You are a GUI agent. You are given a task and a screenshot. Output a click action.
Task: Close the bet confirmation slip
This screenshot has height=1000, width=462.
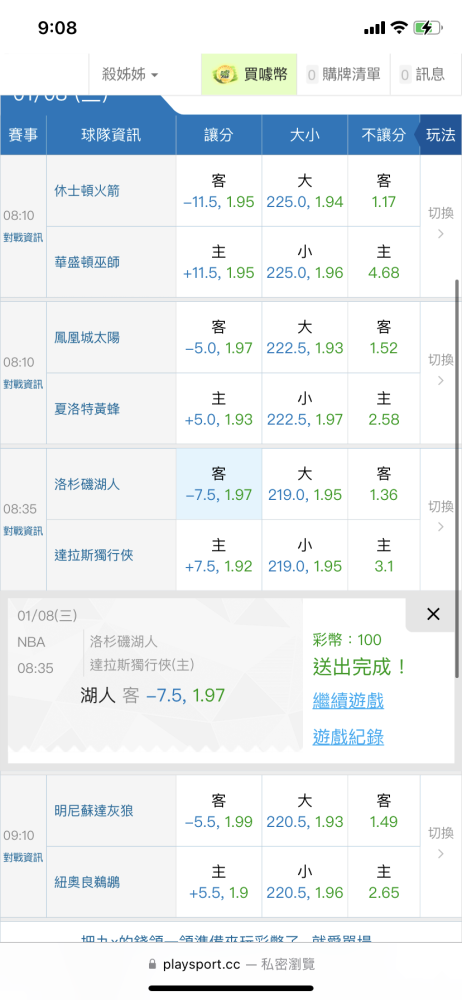pyautogui.click(x=433, y=614)
